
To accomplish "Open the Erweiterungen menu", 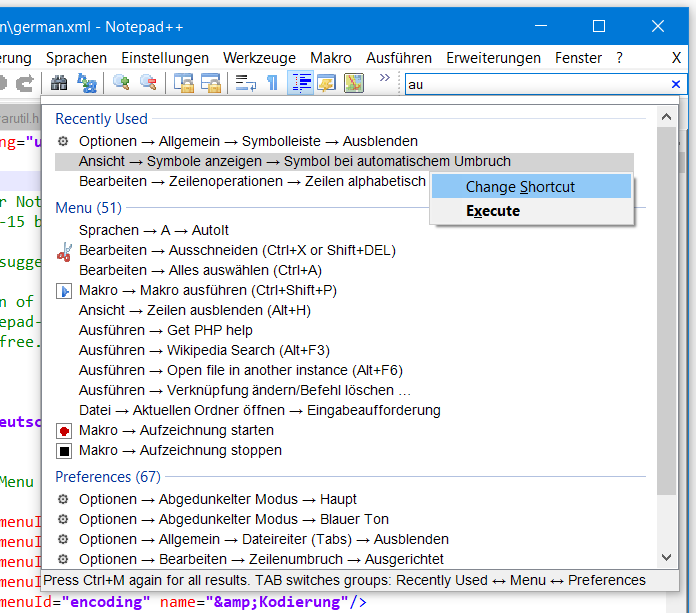I will 494,58.
